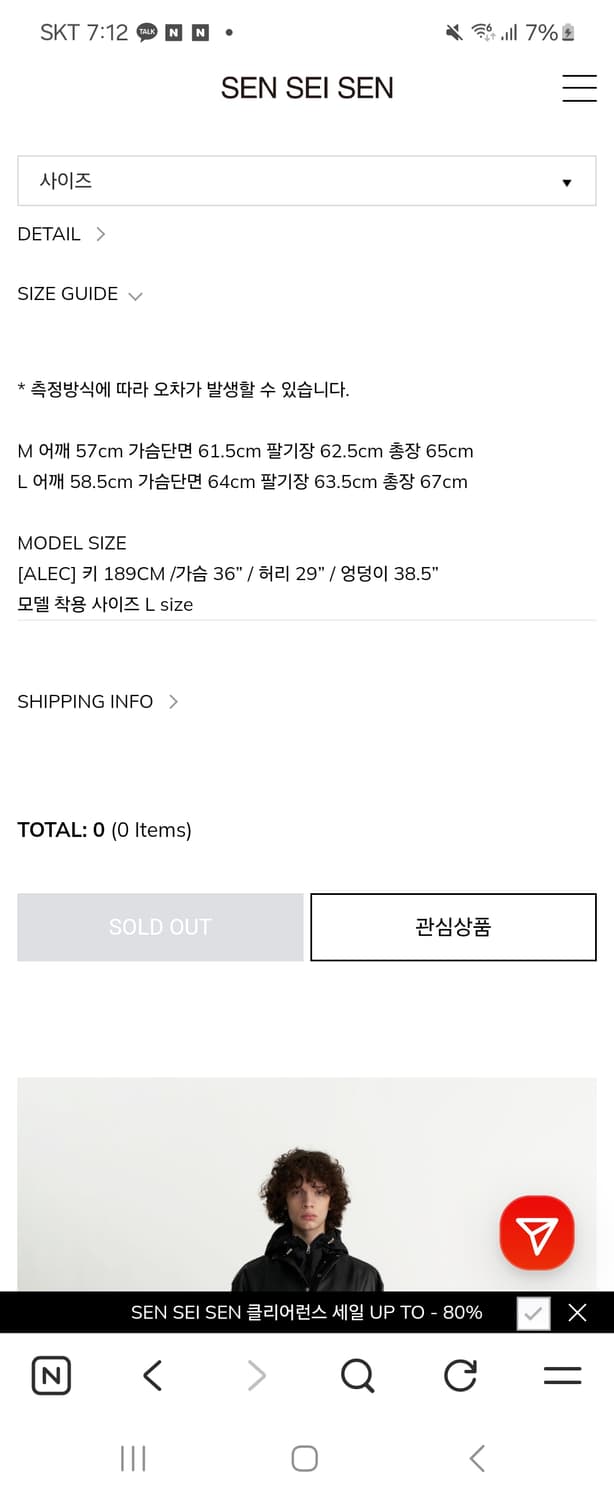Tap the red paper-plane floating button

coord(537,1233)
